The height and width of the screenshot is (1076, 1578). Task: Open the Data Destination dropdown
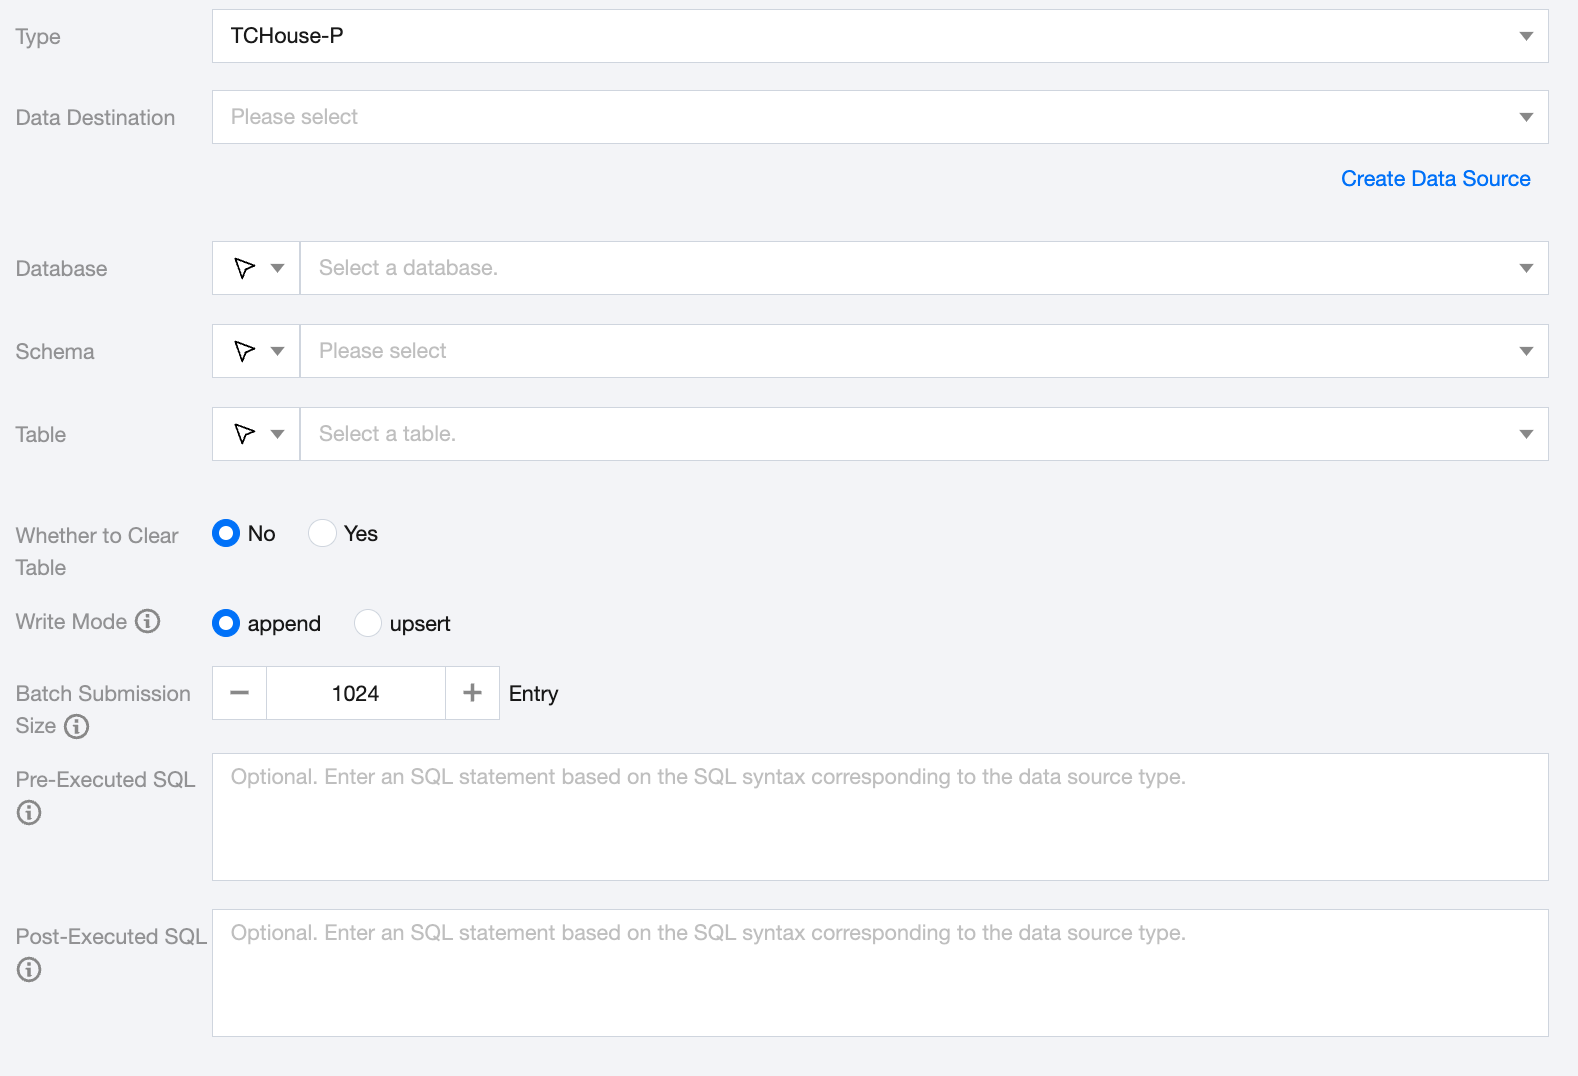[879, 117]
